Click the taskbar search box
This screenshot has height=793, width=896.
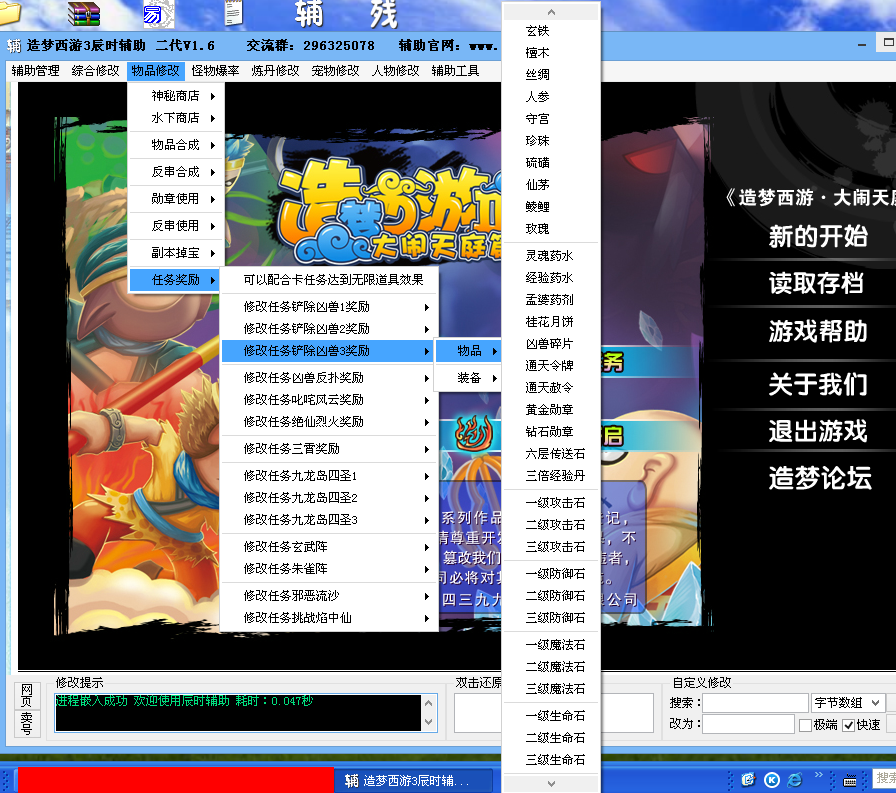[885, 779]
